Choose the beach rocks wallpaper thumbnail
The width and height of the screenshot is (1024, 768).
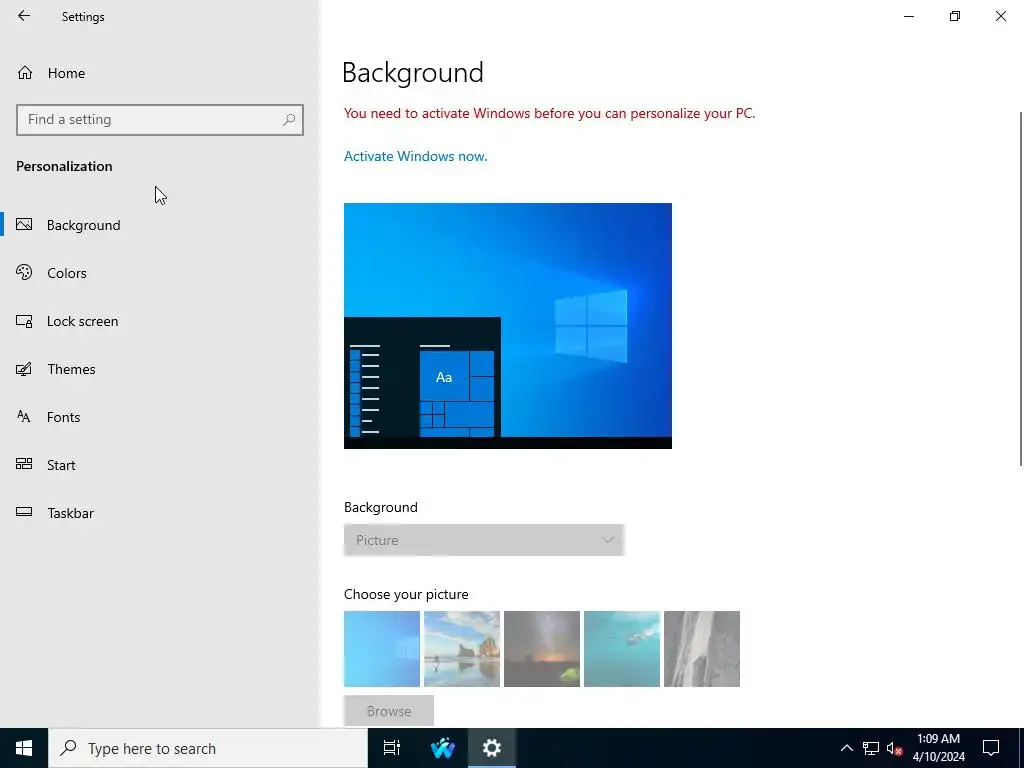(462, 648)
